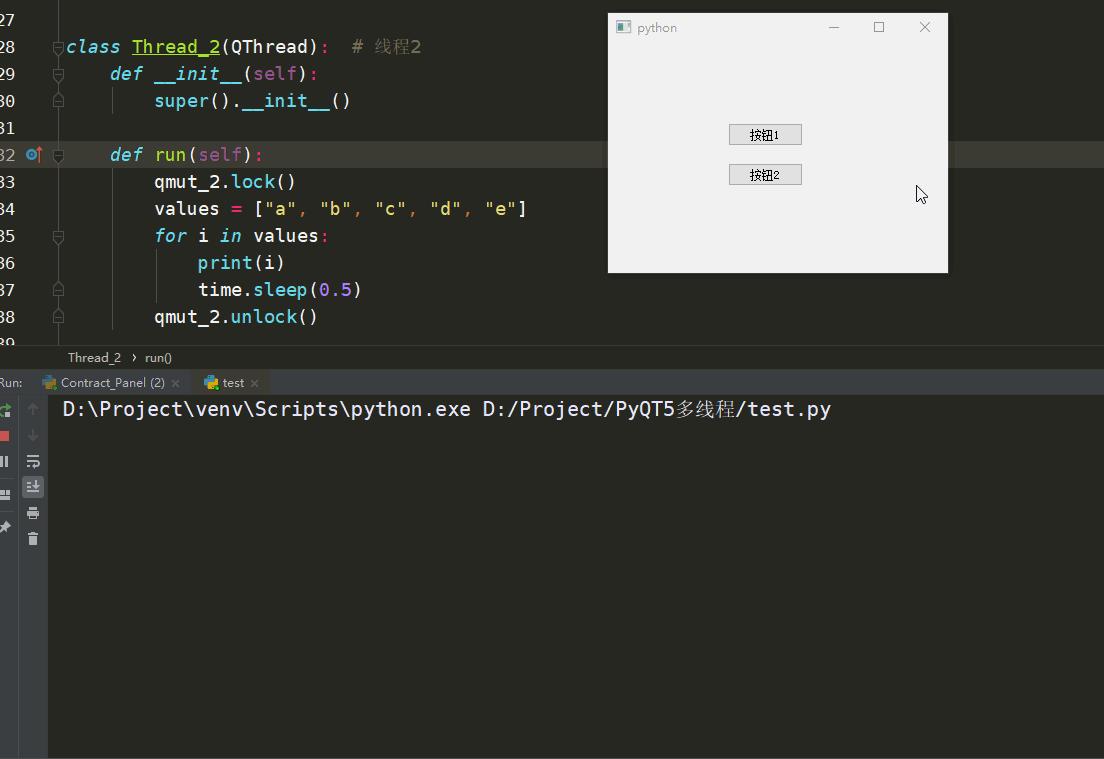Viewport: 1104px width, 759px height.
Task: Collapse the run() method fold region
Action: click(x=57, y=154)
